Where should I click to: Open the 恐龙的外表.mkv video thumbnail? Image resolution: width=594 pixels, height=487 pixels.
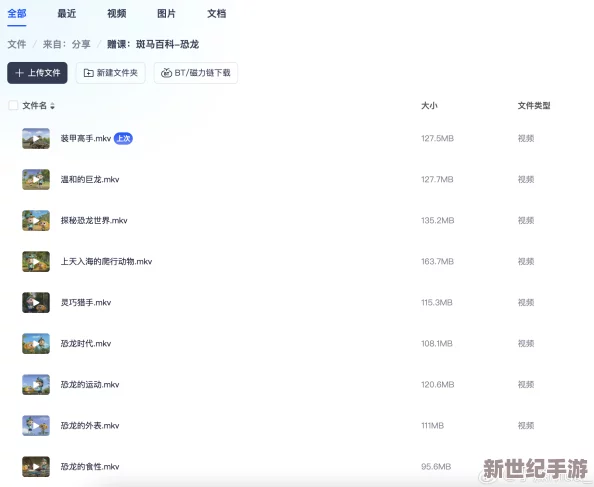click(x=36, y=426)
